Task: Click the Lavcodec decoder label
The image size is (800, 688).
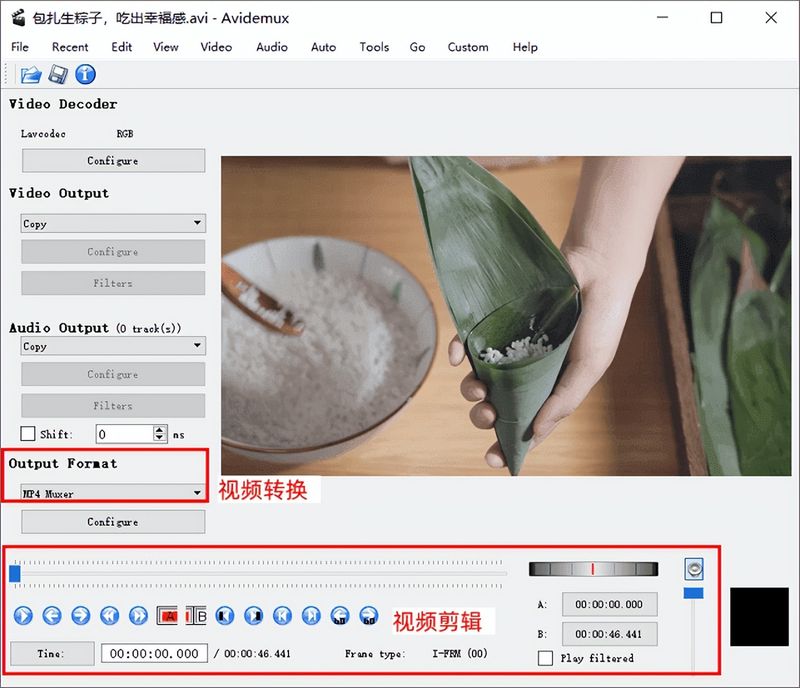Action: point(43,134)
